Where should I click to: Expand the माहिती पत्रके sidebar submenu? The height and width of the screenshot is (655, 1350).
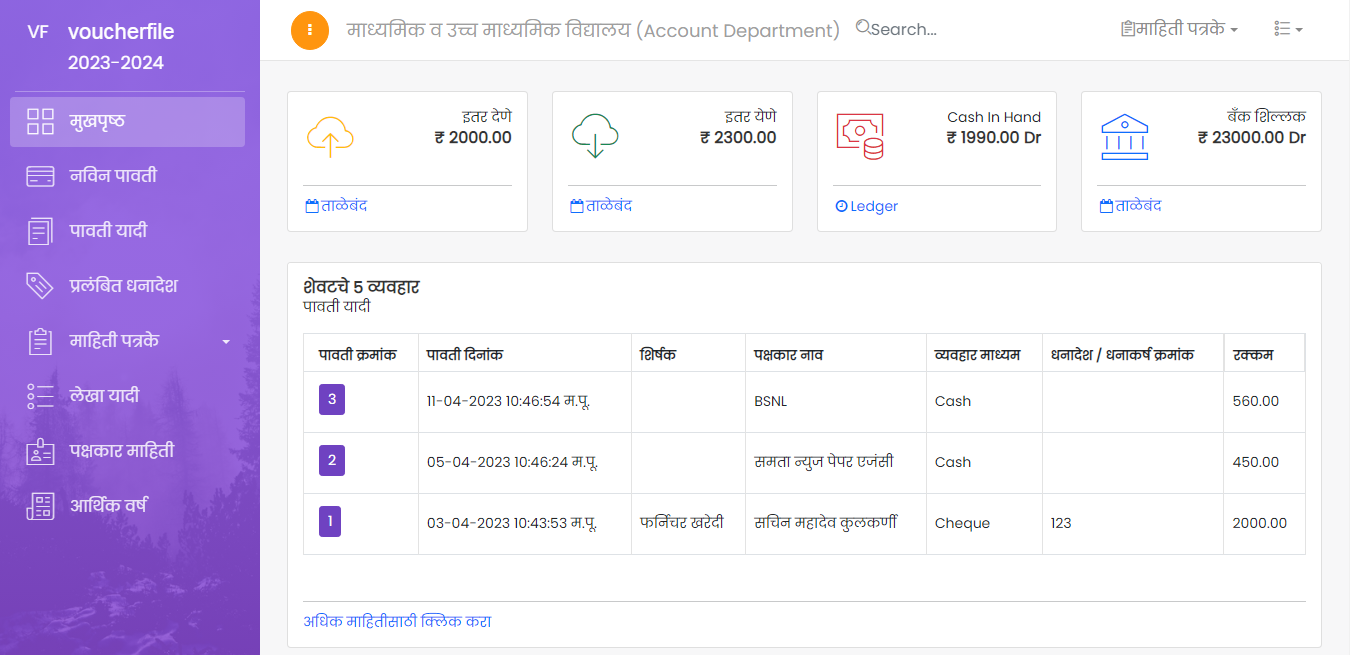pyautogui.click(x=127, y=341)
